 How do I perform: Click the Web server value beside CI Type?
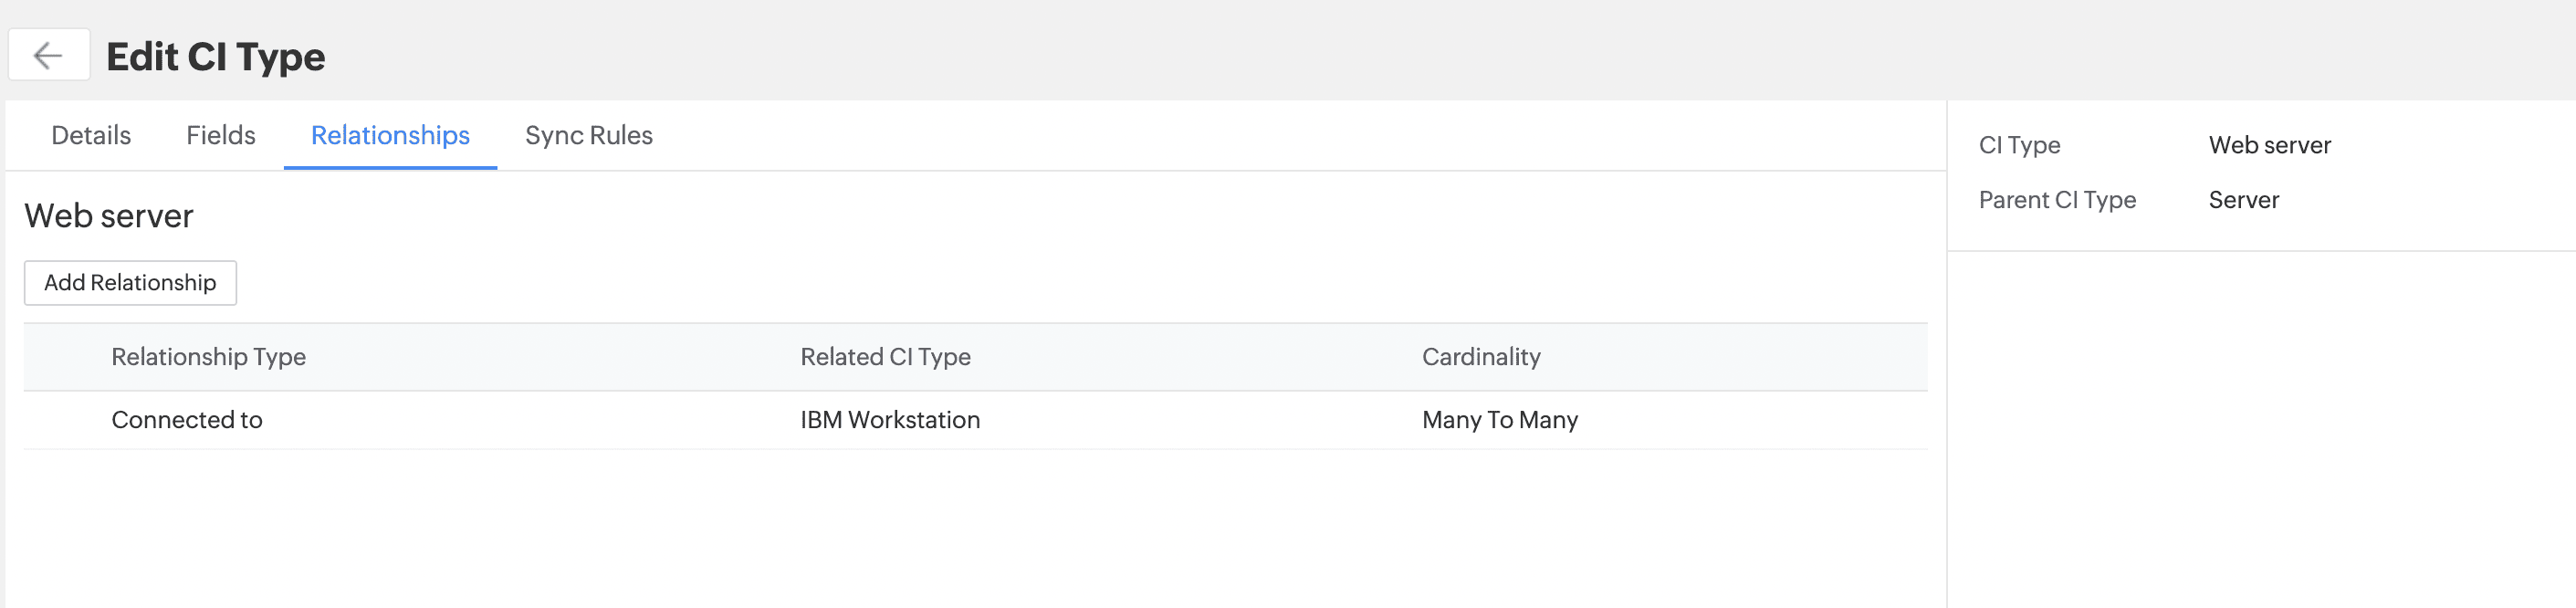2269,145
